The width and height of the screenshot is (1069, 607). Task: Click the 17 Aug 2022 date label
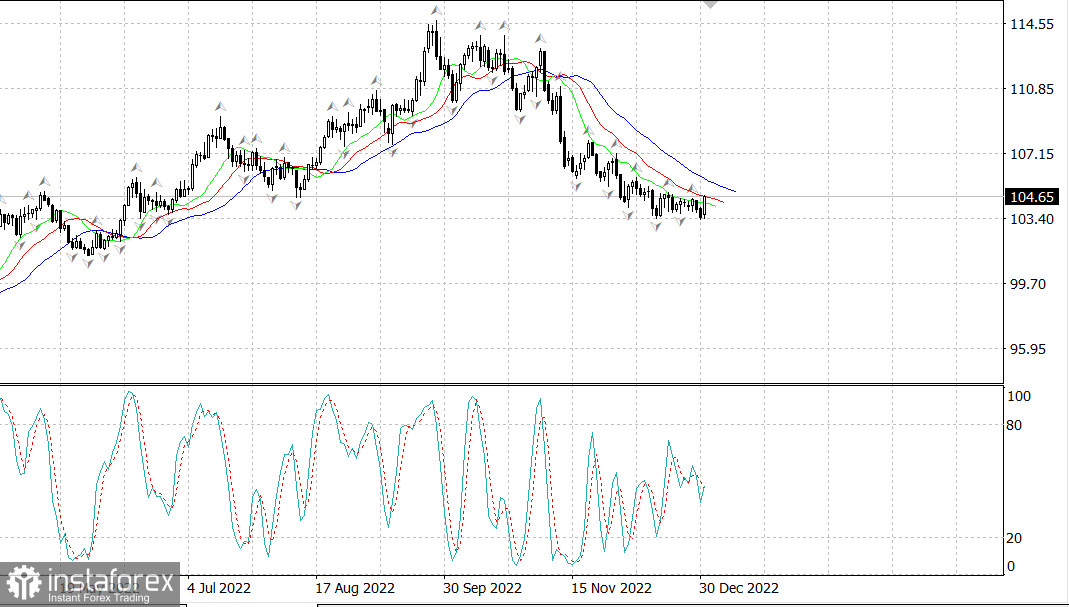click(355, 587)
